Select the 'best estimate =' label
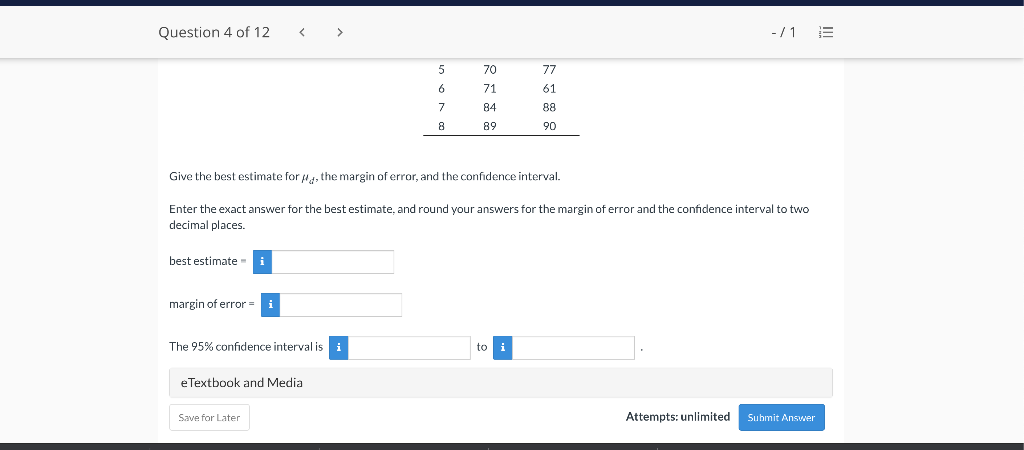This screenshot has width=1024, height=450. [x=207, y=261]
